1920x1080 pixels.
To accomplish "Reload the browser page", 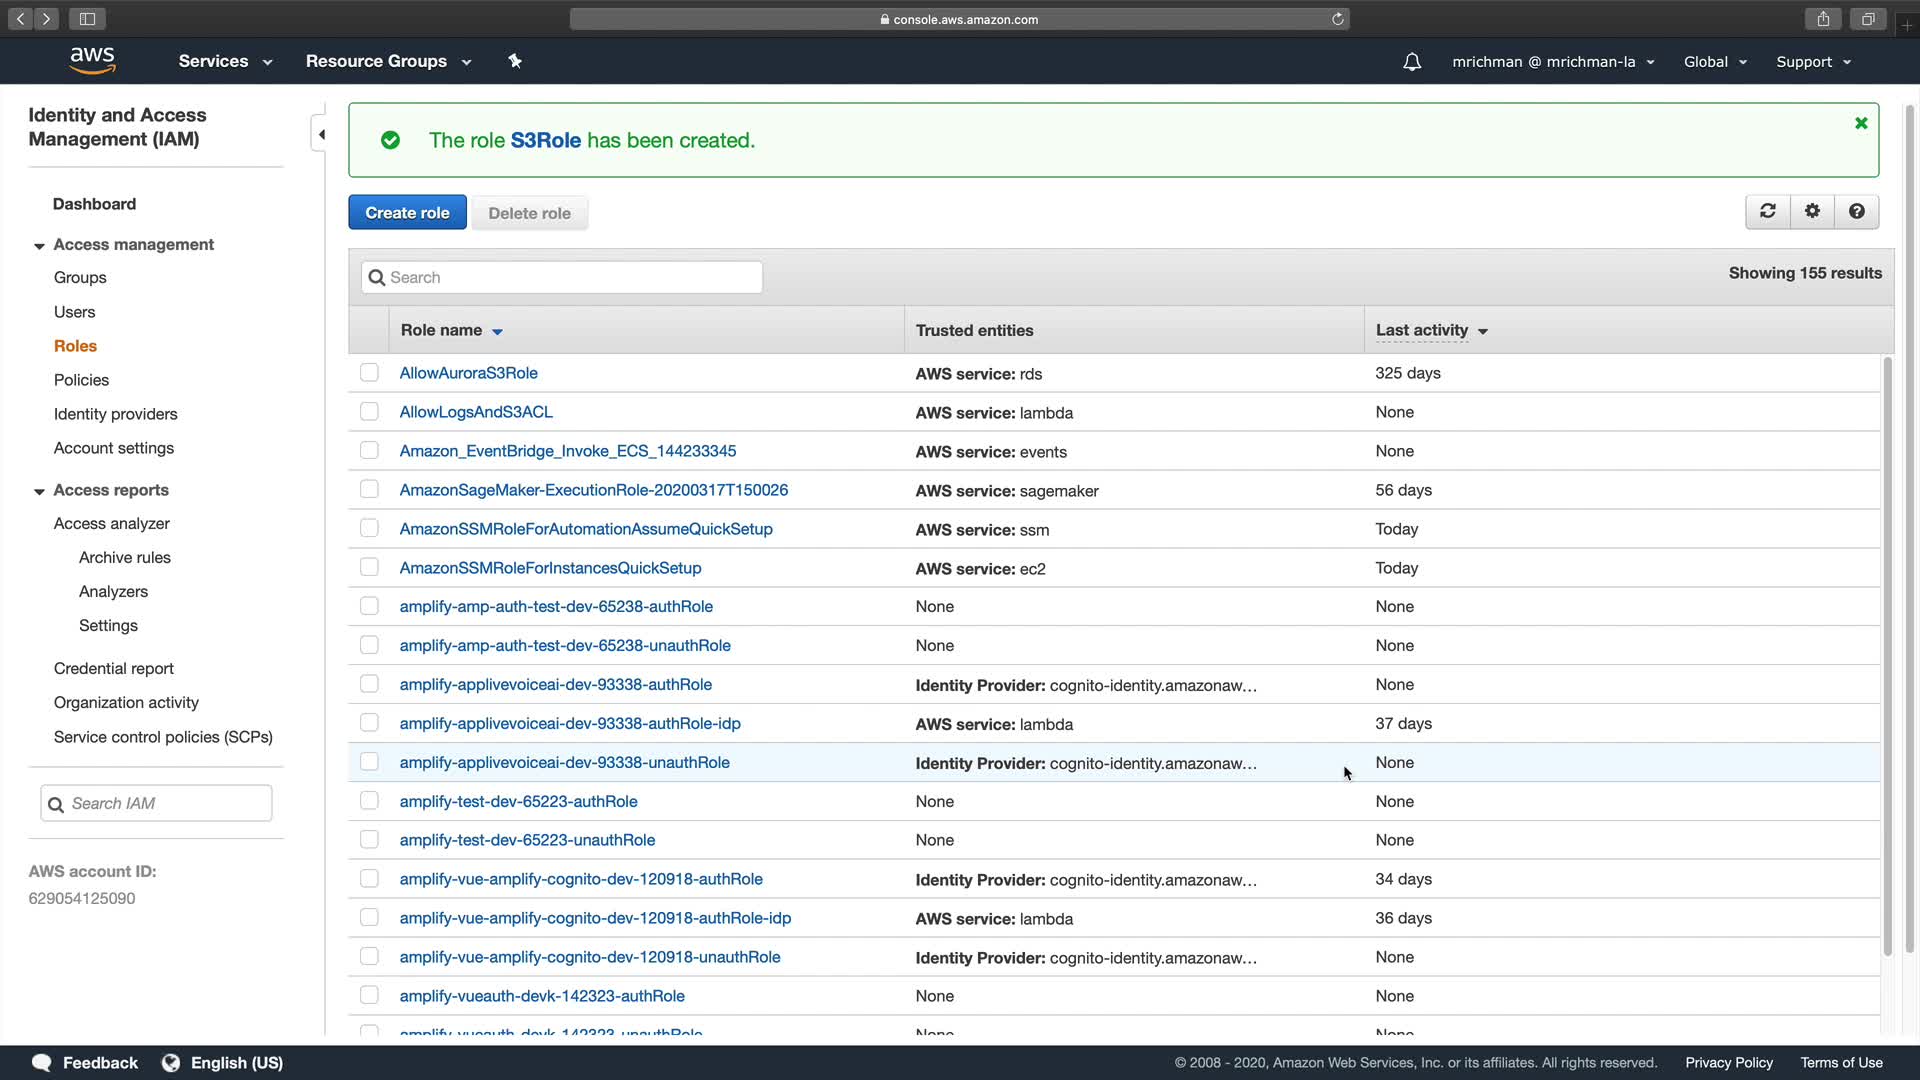I will pos(1337,19).
